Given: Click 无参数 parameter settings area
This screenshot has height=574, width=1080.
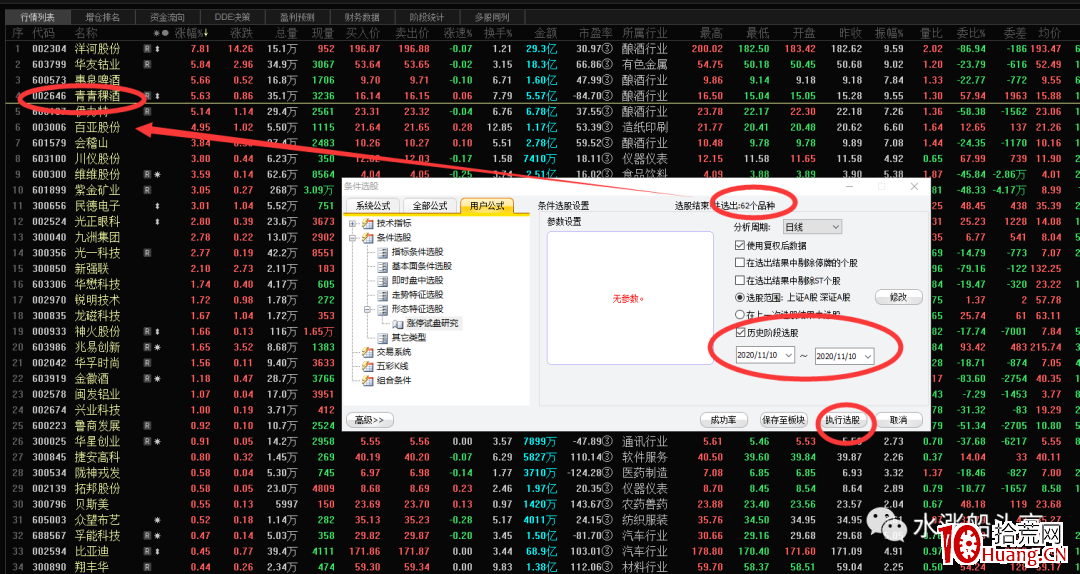Looking at the screenshot, I should click(630, 298).
